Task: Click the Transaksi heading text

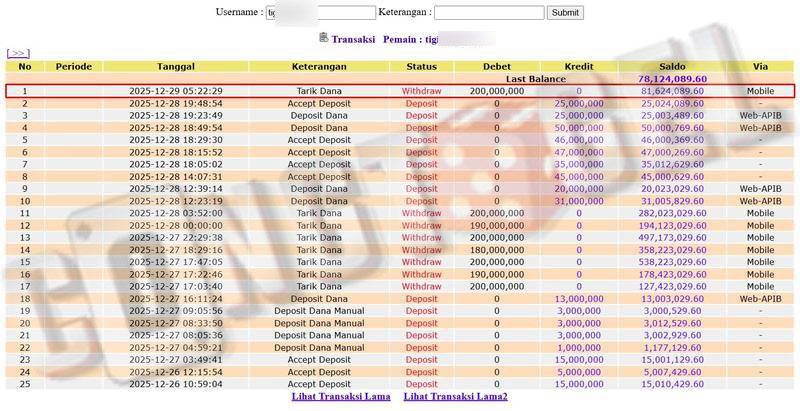Action: [x=353, y=39]
